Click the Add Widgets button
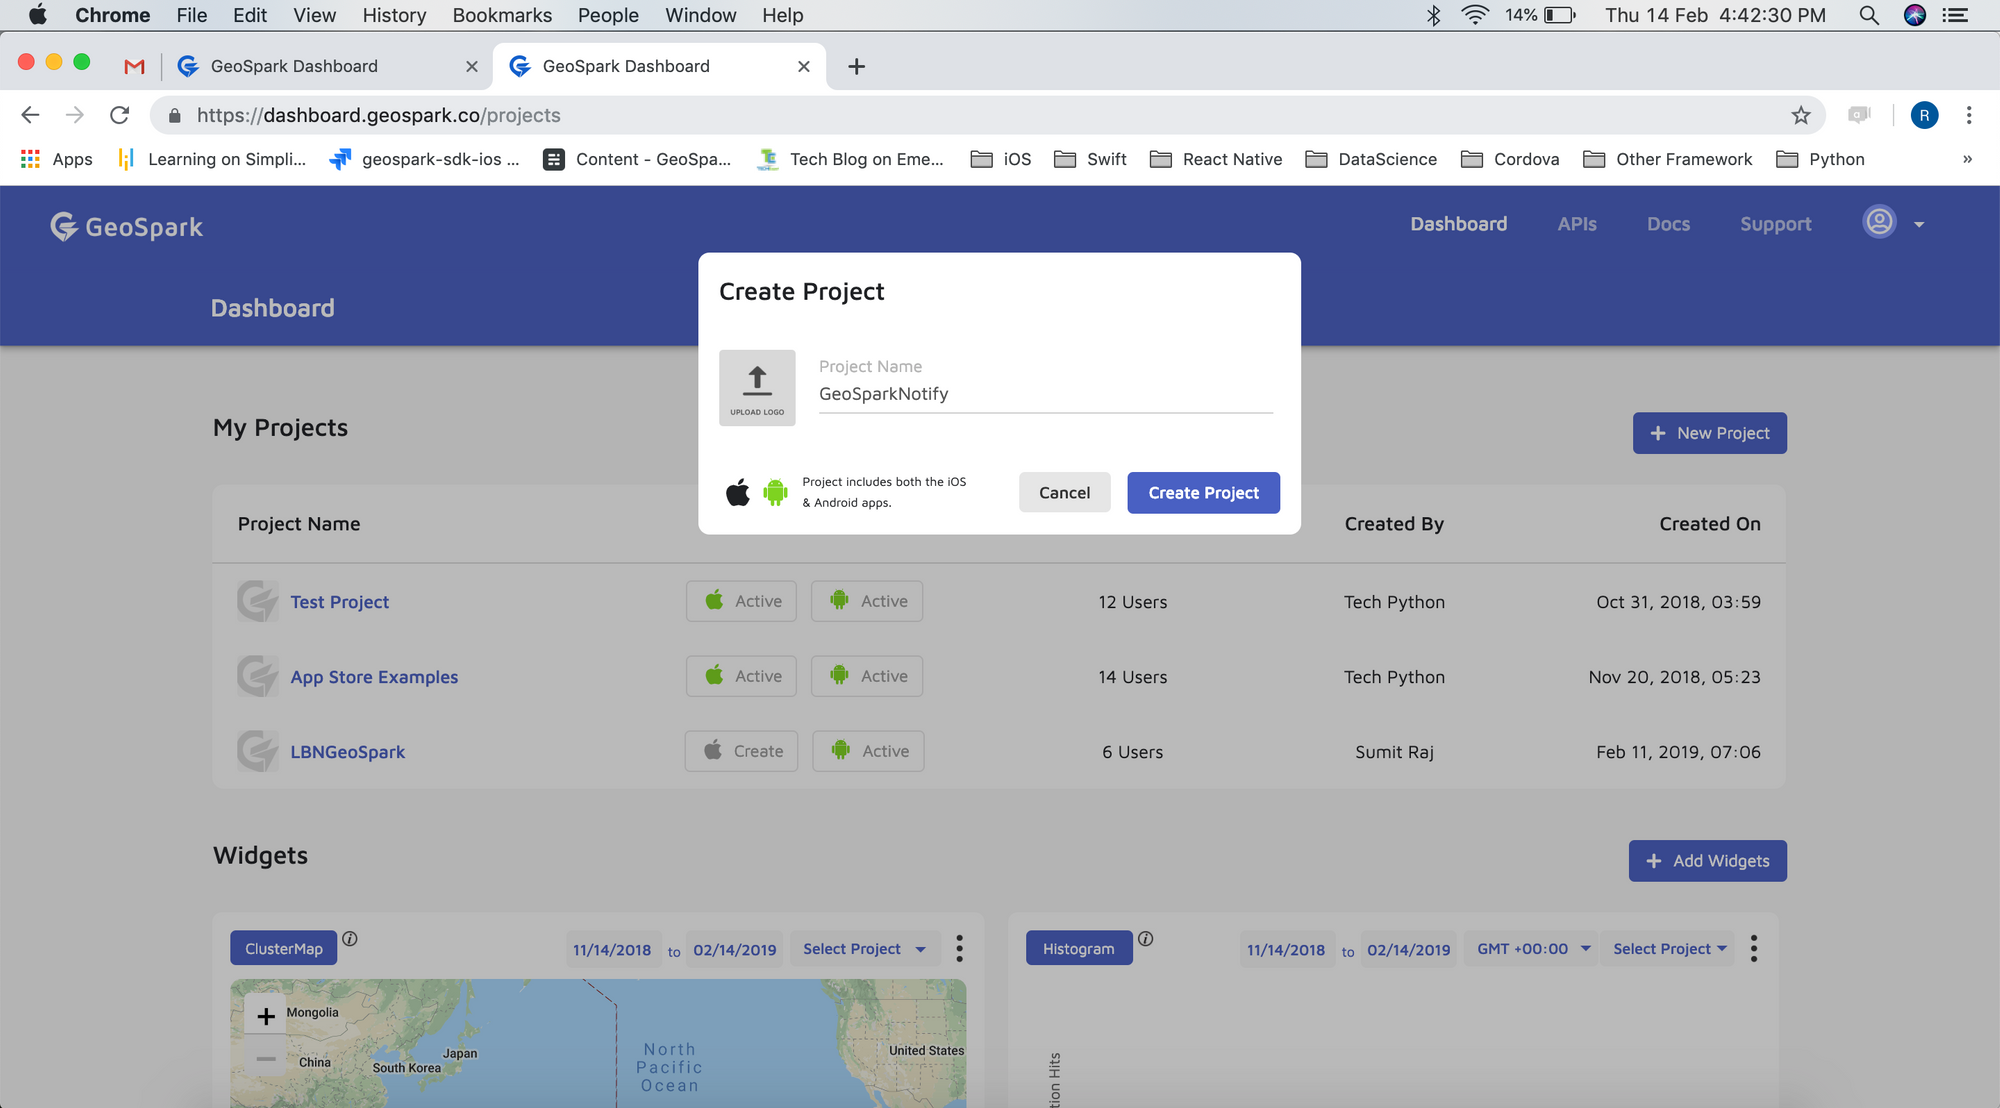Viewport: 2000px width, 1108px height. pyautogui.click(x=1707, y=861)
